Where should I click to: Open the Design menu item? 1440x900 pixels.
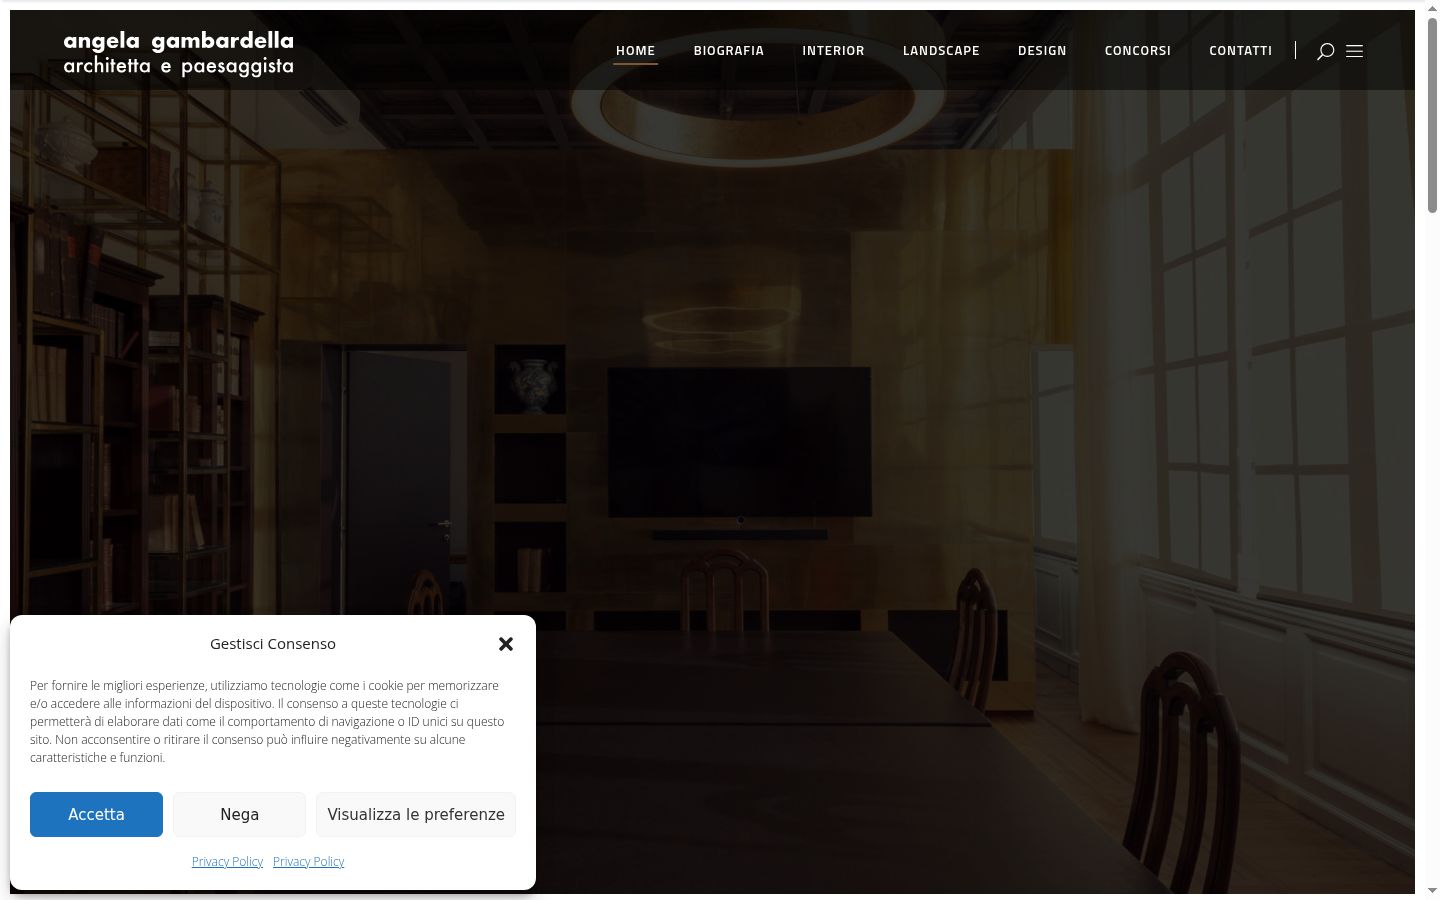[x=1042, y=50]
